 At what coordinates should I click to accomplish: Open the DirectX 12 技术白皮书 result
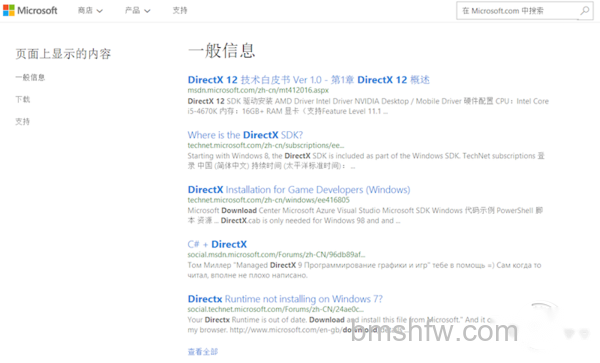[308, 80]
